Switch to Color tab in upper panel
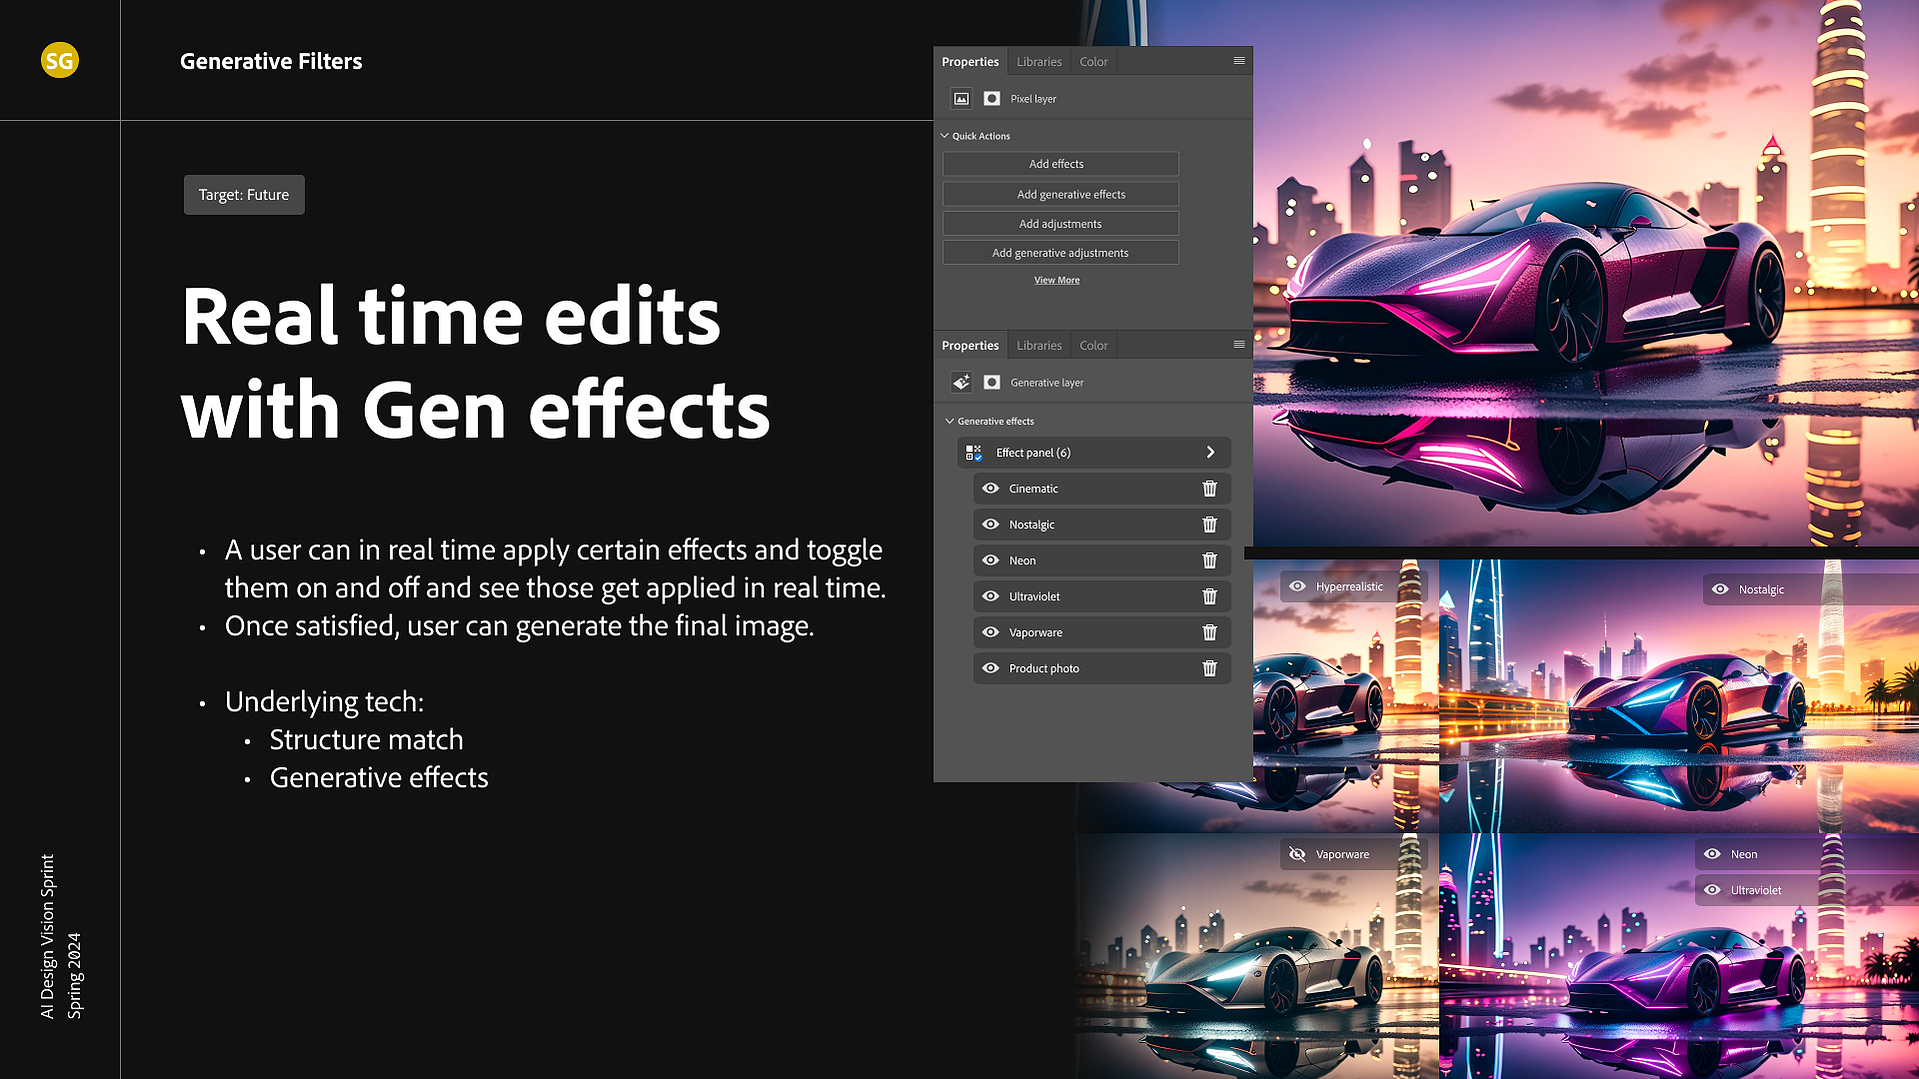 pos(1093,62)
